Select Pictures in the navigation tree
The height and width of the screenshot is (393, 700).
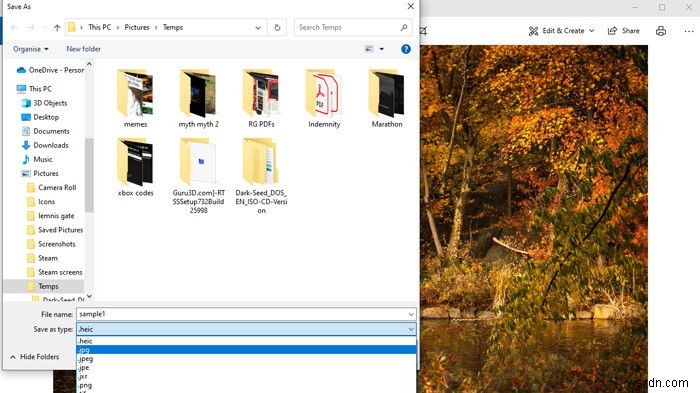click(x=40, y=173)
